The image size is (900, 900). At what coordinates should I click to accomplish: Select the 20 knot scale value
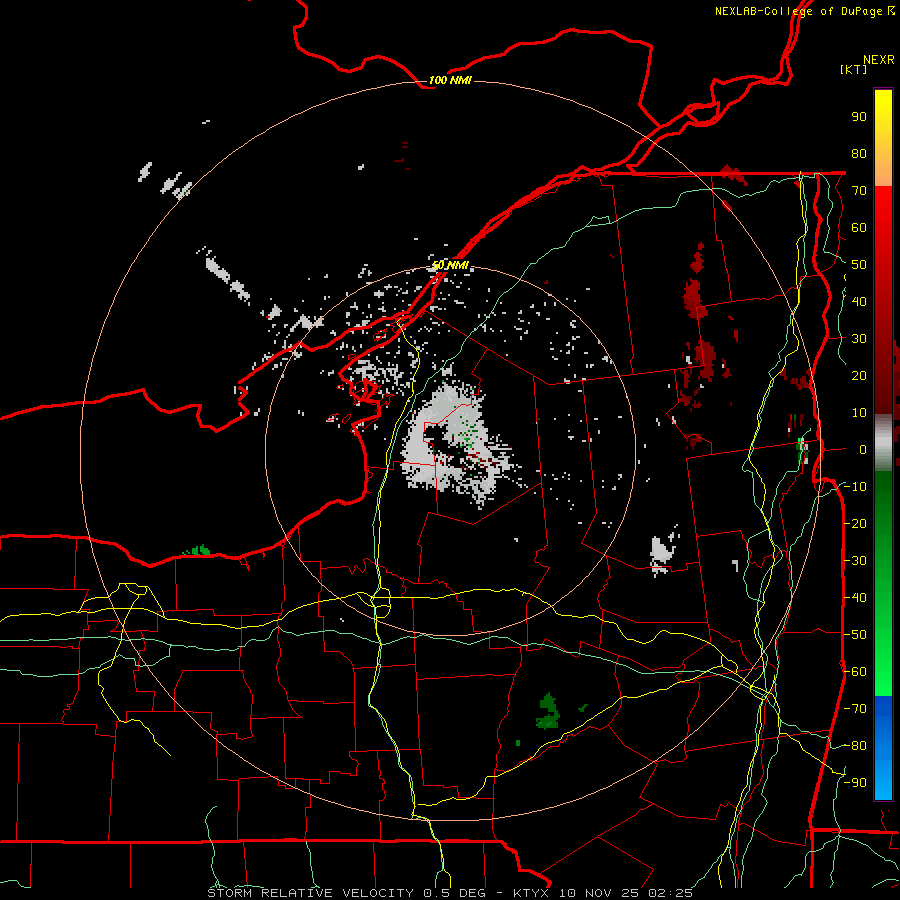click(859, 376)
